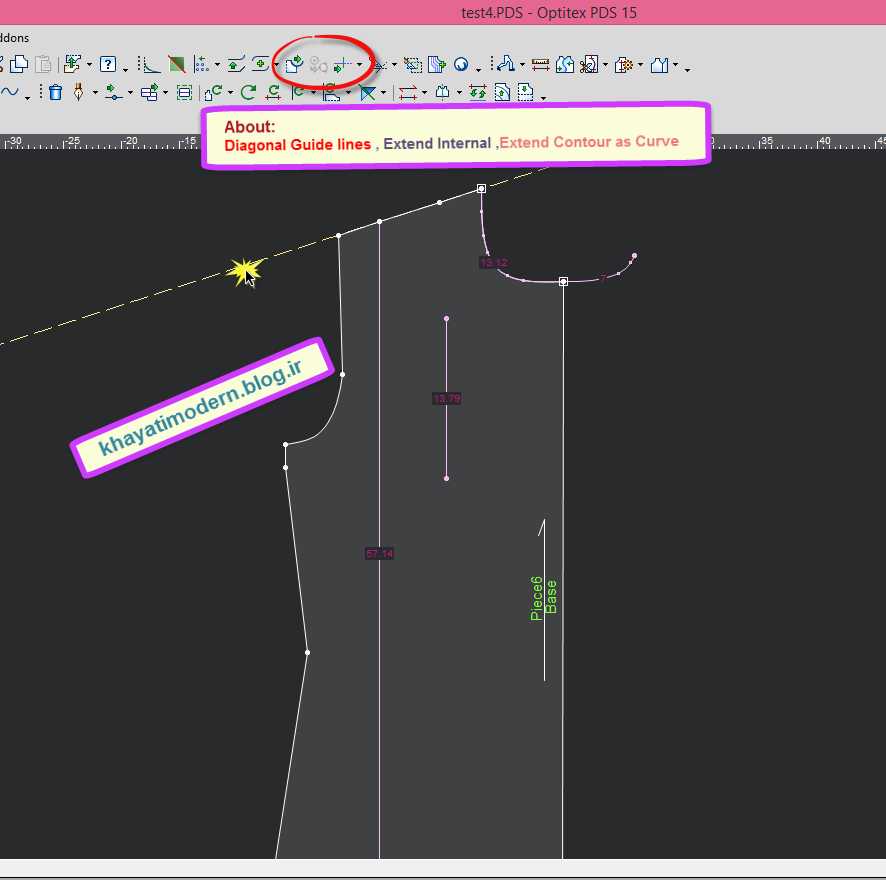Expand dropdown next to the vest-shaped icon

676,66
